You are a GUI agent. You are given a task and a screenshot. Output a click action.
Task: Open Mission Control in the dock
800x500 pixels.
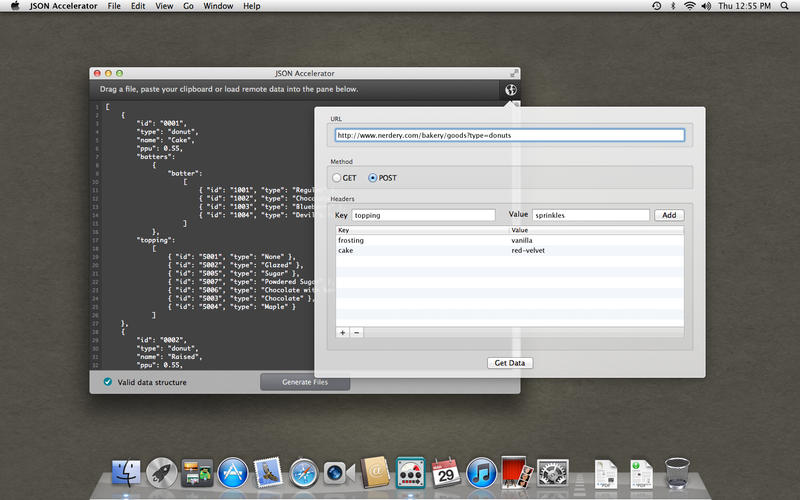(x=197, y=472)
